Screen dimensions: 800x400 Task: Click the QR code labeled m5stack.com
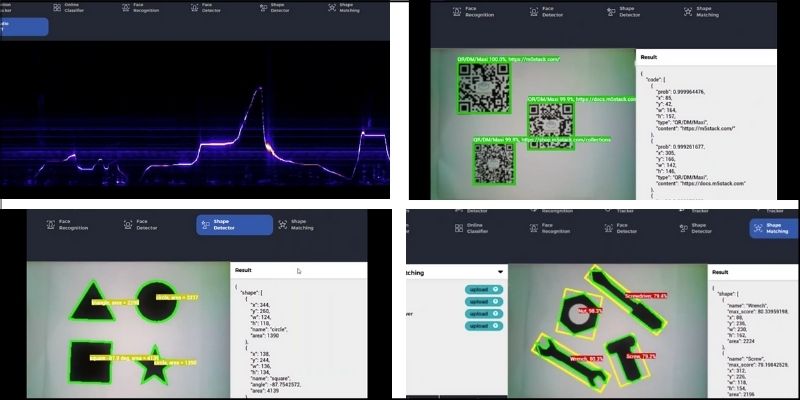tap(483, 87)
